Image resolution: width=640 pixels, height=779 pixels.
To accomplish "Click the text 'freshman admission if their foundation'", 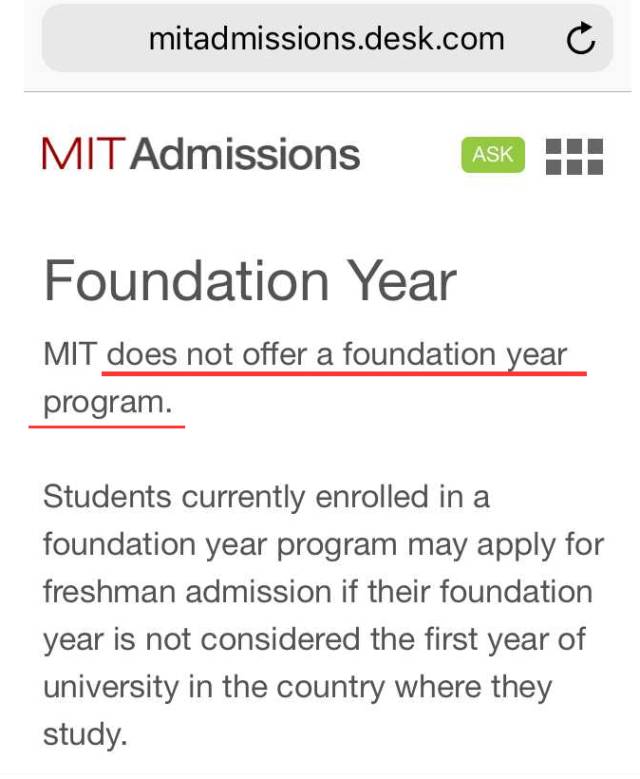I will point(317,591).
